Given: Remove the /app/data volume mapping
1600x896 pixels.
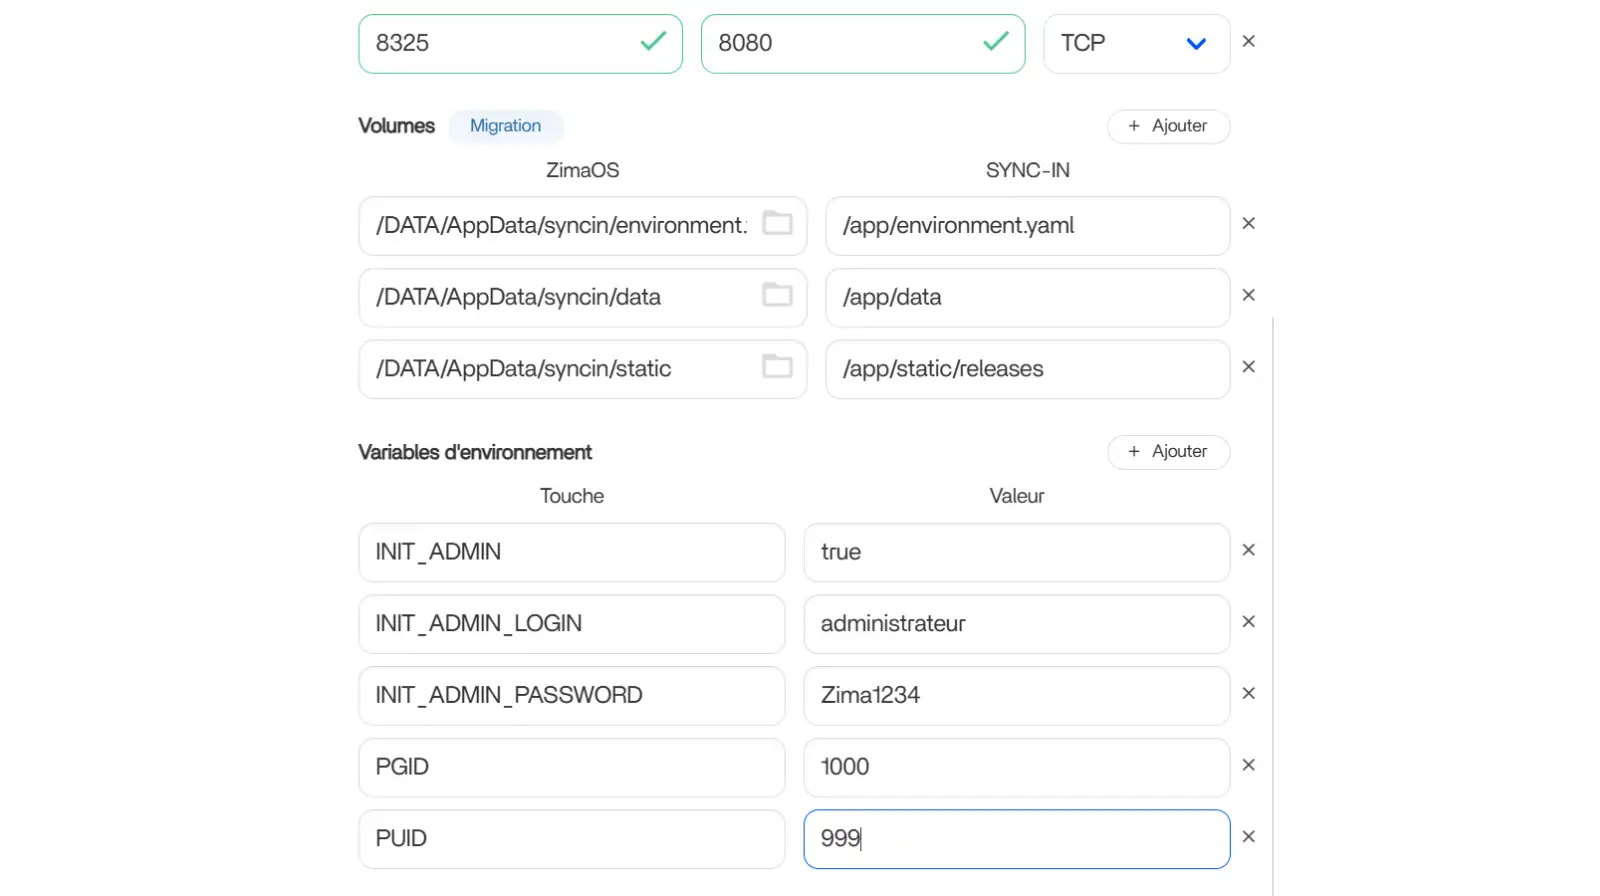Looking at the screenshot, I should point(1248,296).
